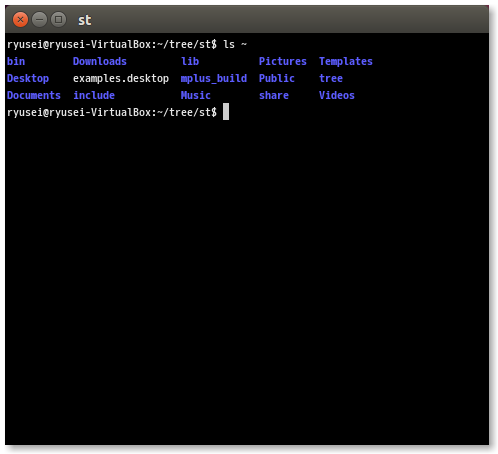The width and height of the screenshot is (498, 454).
Task: Close the st terminal window
Action: [x=20, y=20]
